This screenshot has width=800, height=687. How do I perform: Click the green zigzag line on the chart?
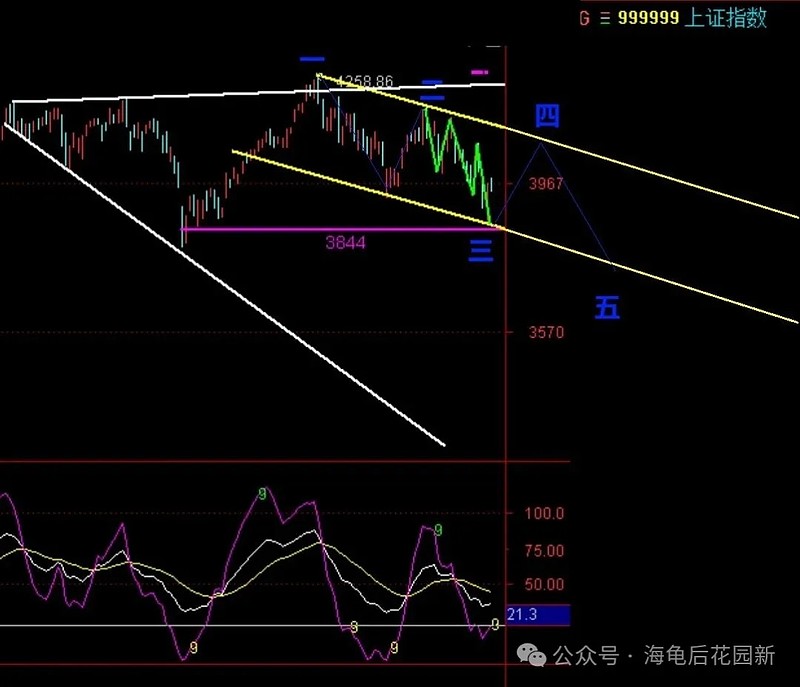[458, 165]
